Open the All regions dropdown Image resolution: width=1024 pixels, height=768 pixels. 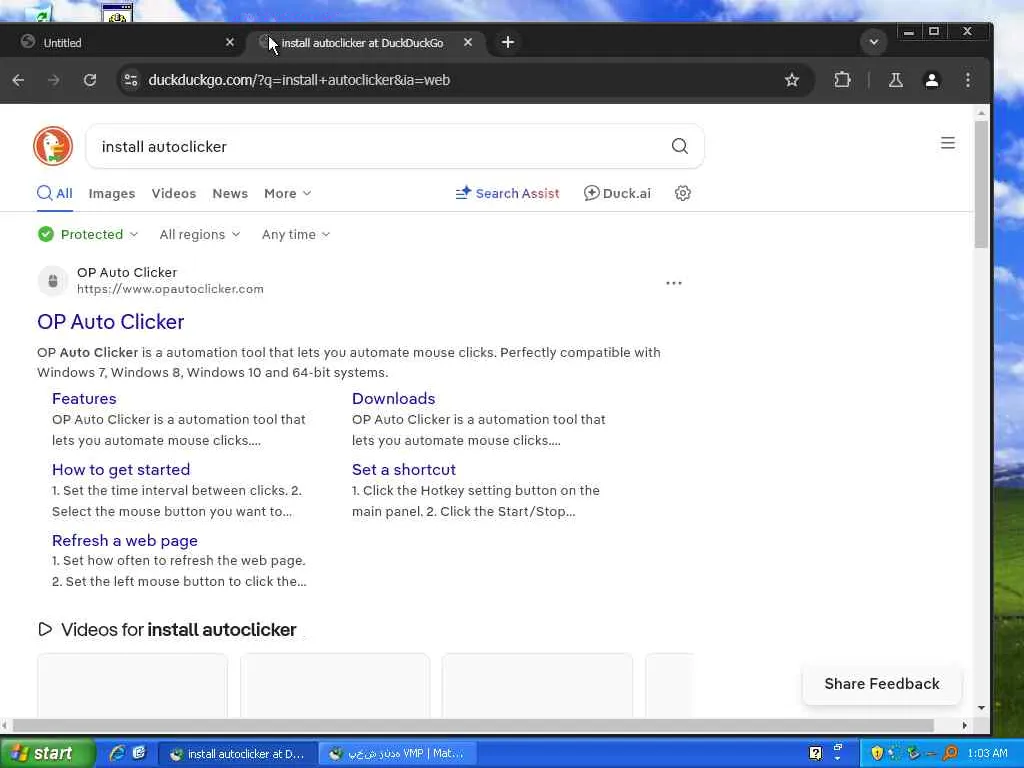point(200,234)
